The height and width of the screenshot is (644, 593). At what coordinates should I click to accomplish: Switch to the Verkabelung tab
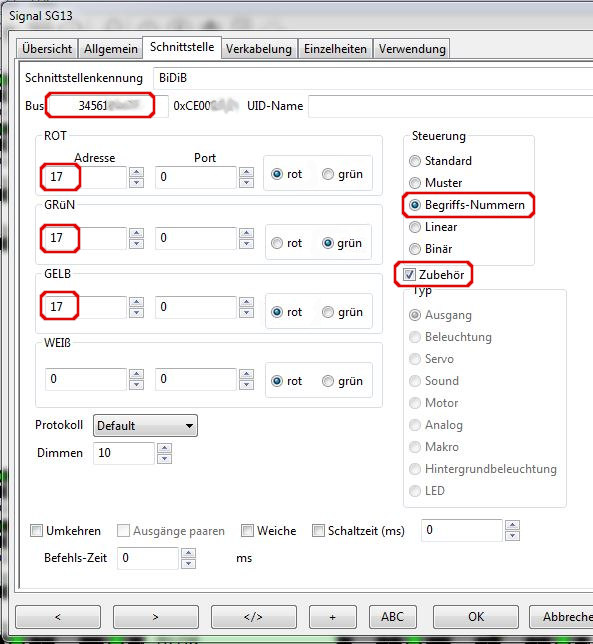259,49
